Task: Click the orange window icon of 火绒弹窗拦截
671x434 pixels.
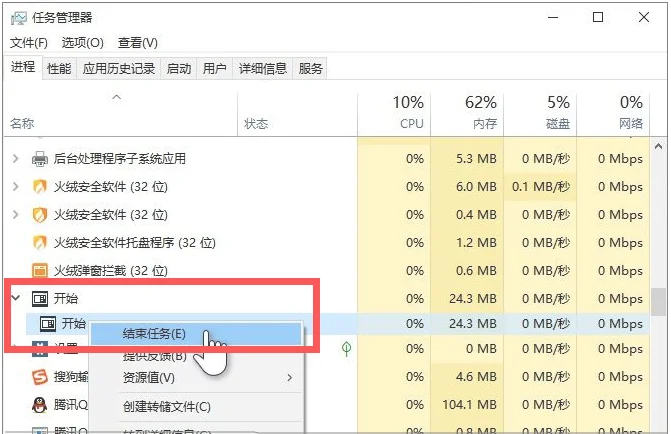Action: 40,271
